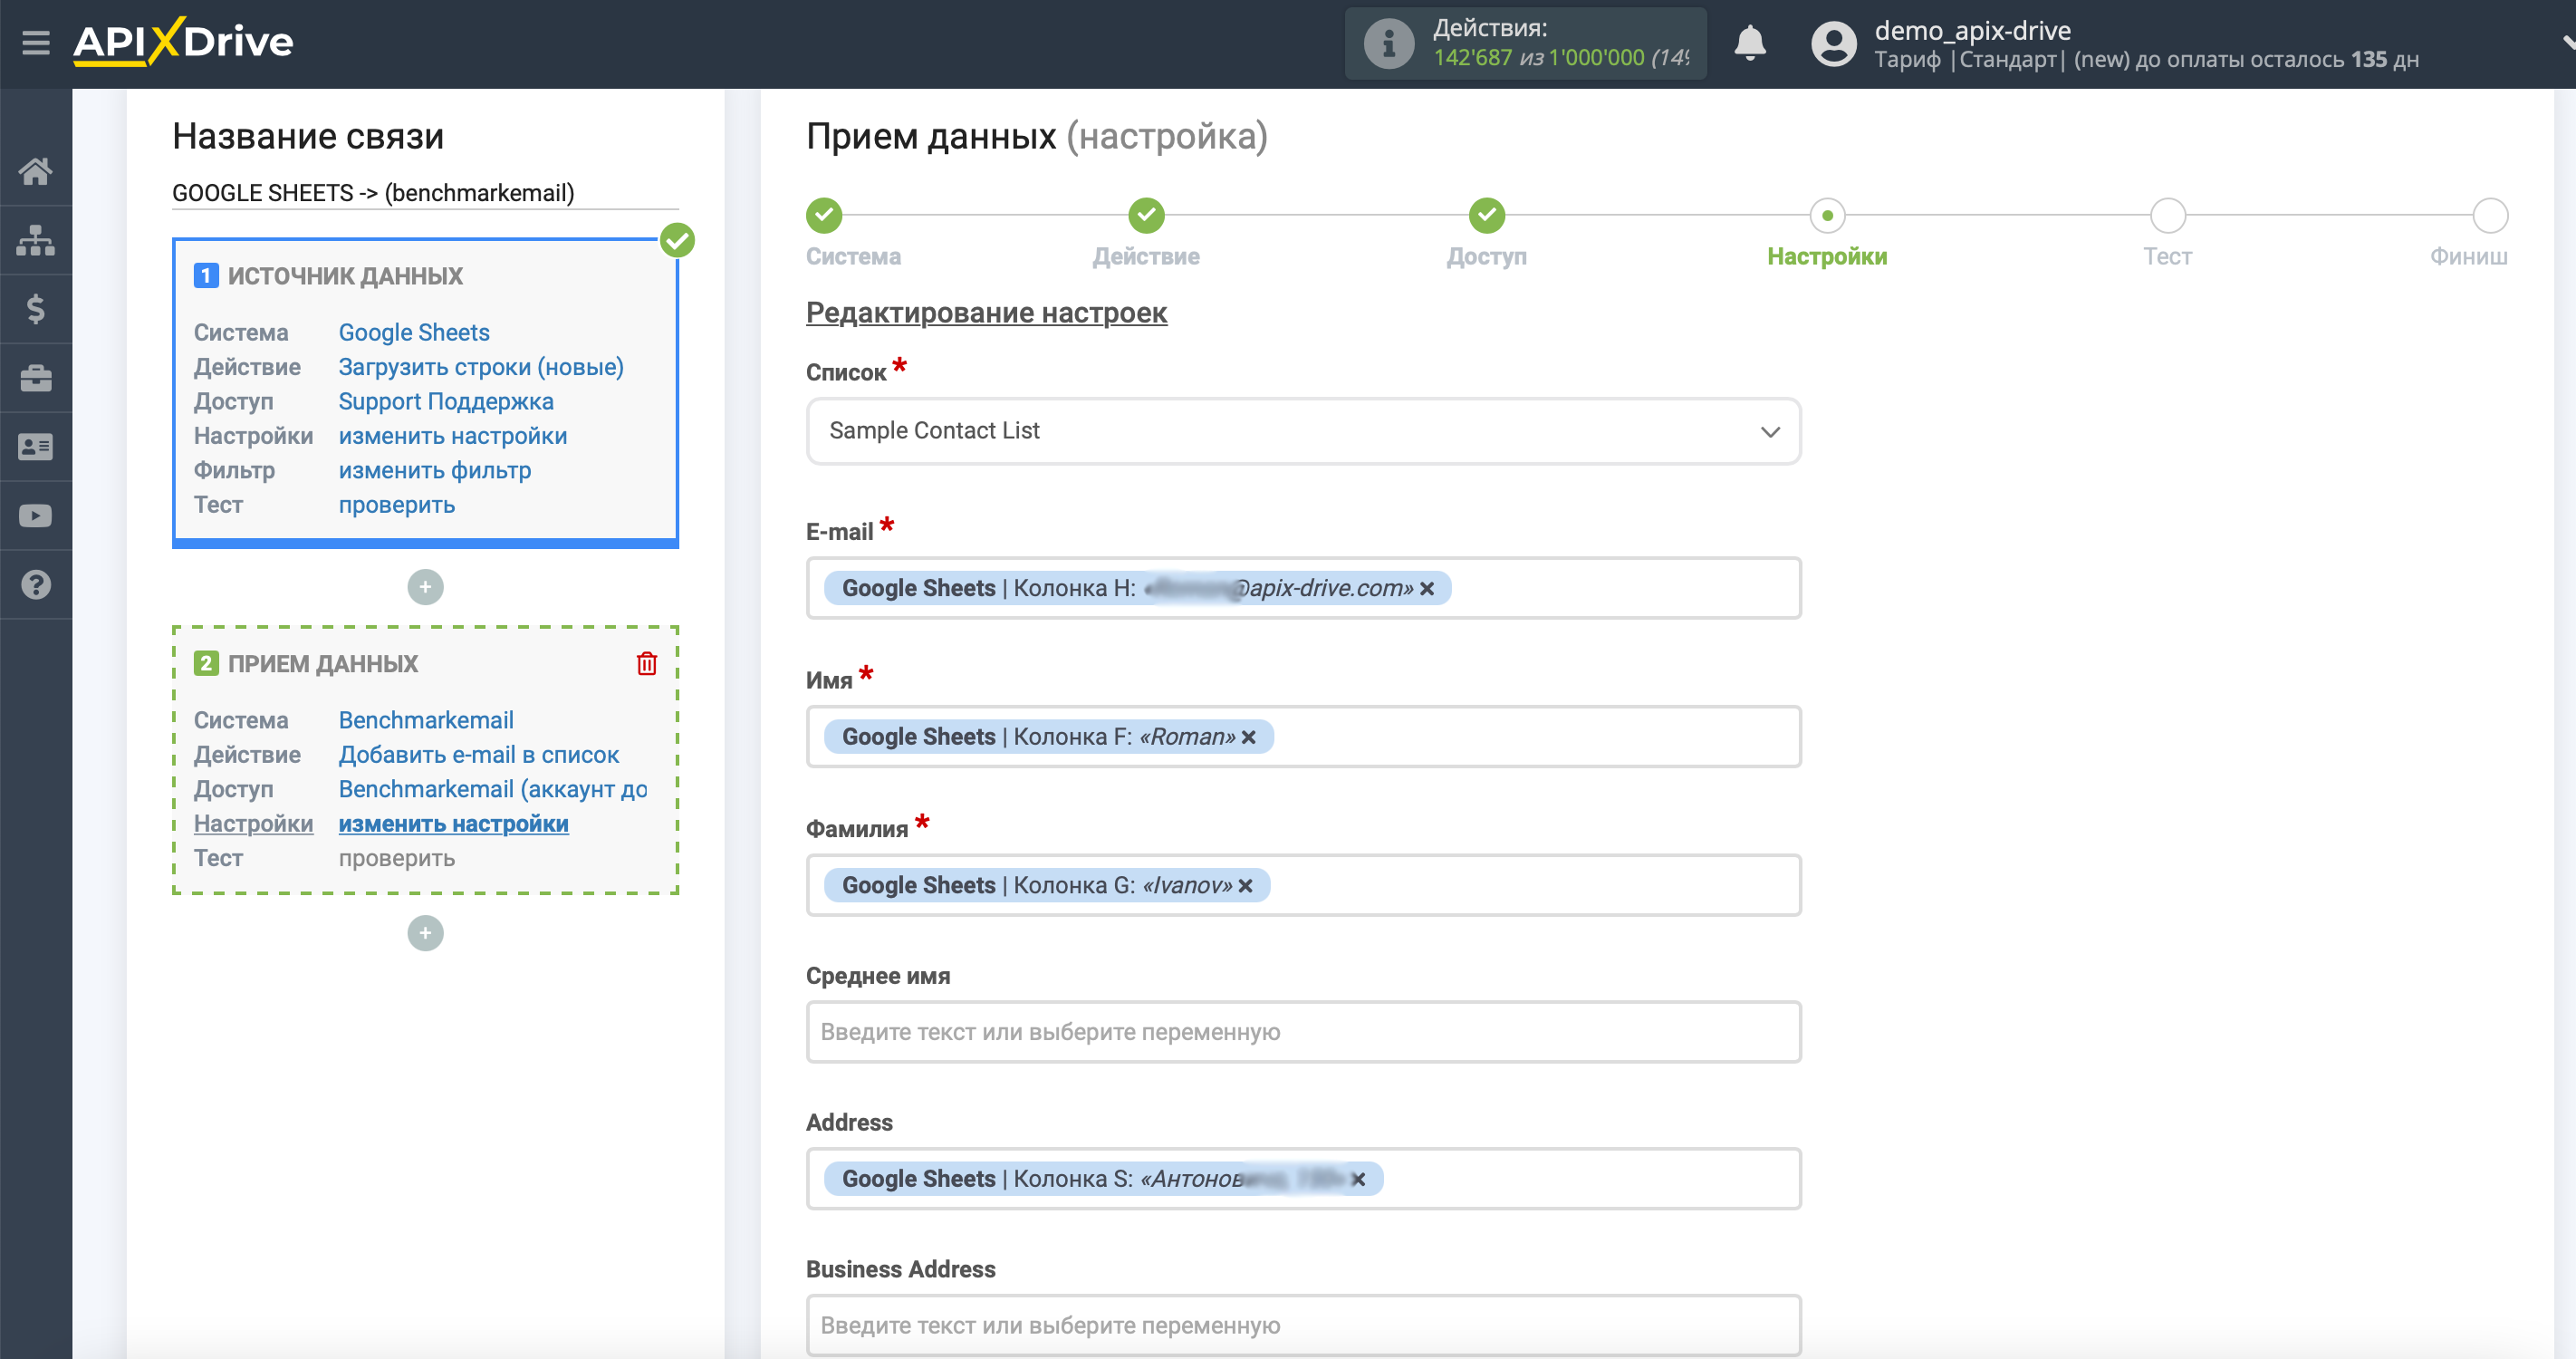This screenshot has height=1359, width=2576.
Task: Open the billing dollar sidebar icon
Action: (36, 309)
